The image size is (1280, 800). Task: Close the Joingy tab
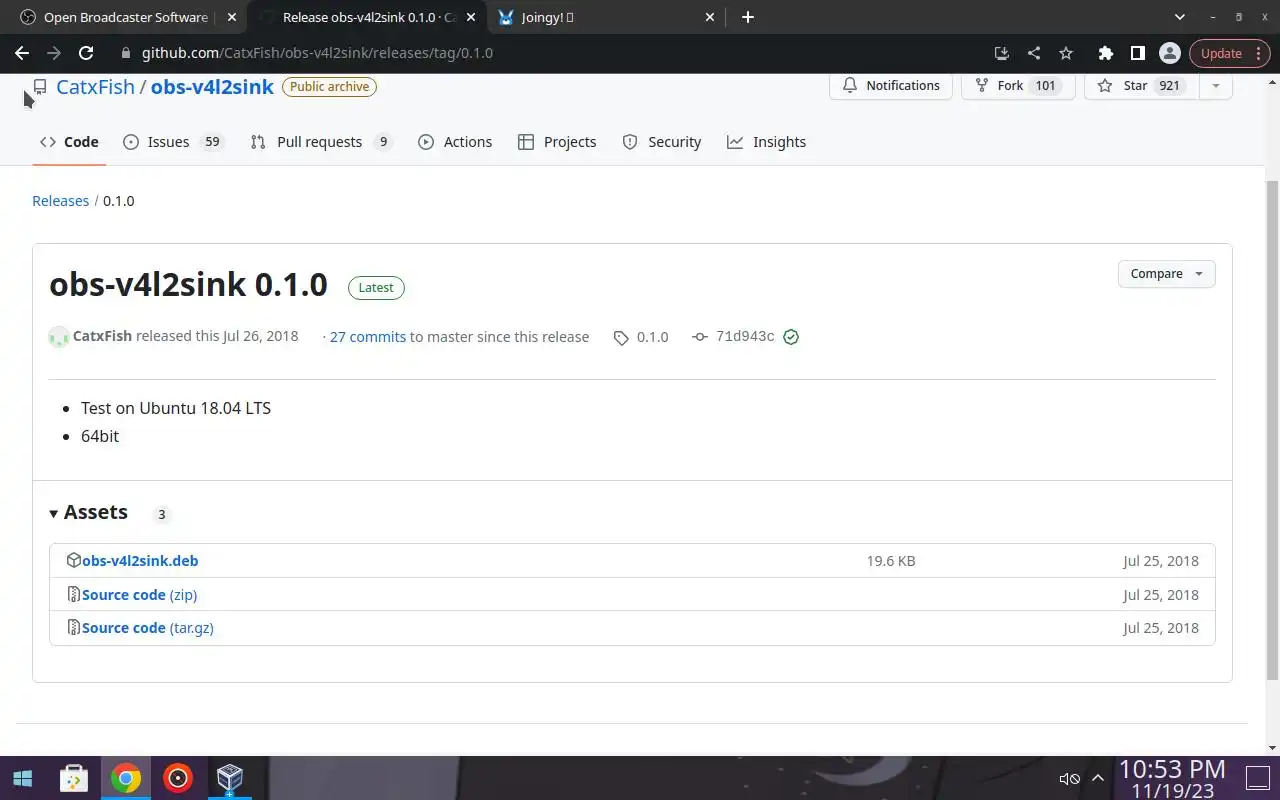click(710, 17)
